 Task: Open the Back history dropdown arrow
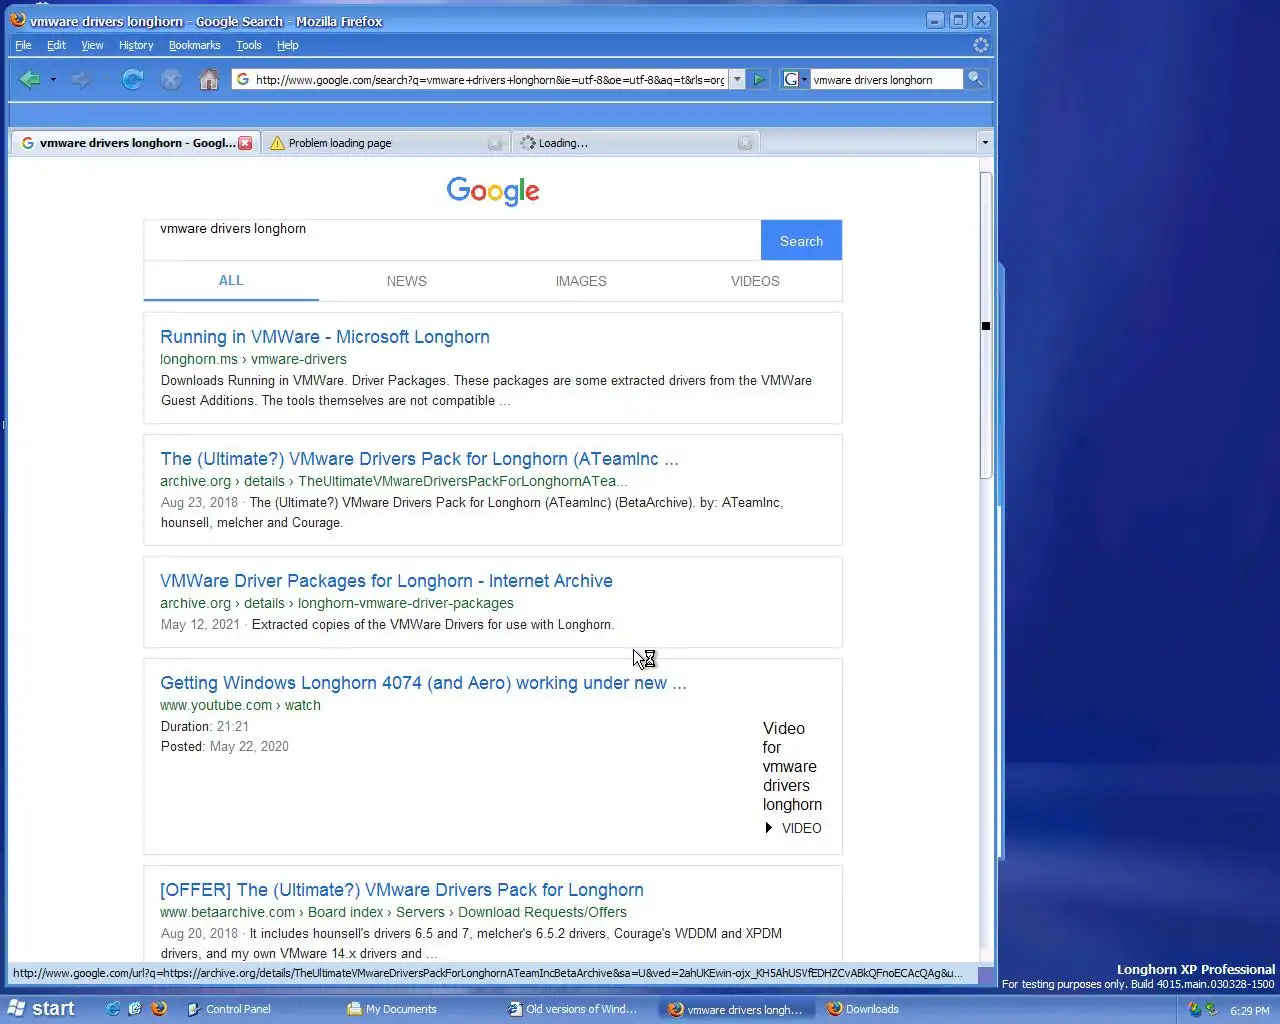[x=53, y=80]
